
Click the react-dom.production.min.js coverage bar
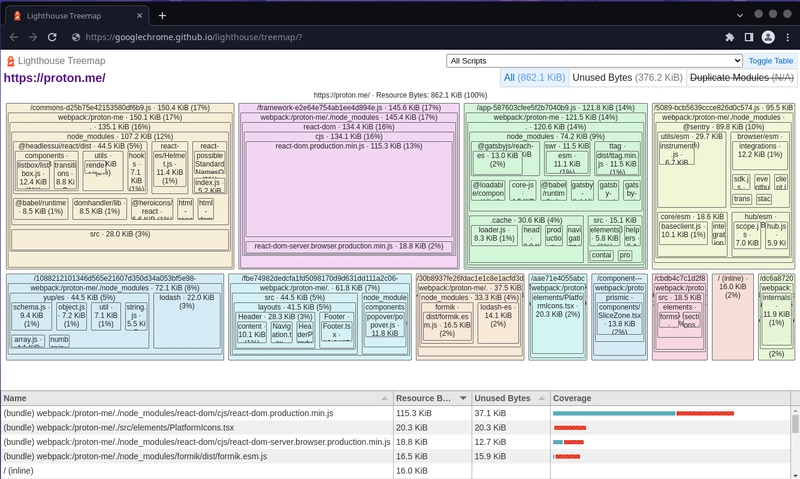[643, 413]
